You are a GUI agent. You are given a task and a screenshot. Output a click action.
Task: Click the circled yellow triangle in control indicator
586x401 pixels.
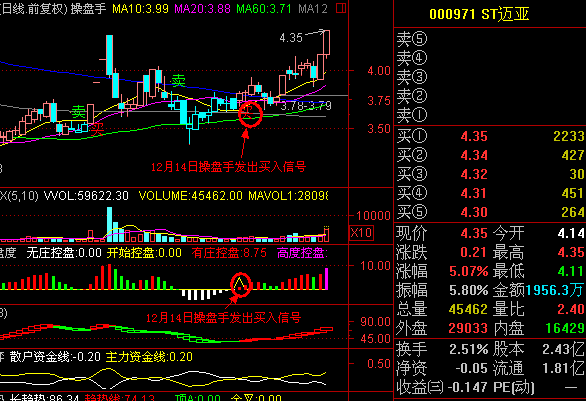(x=240, y=285)
